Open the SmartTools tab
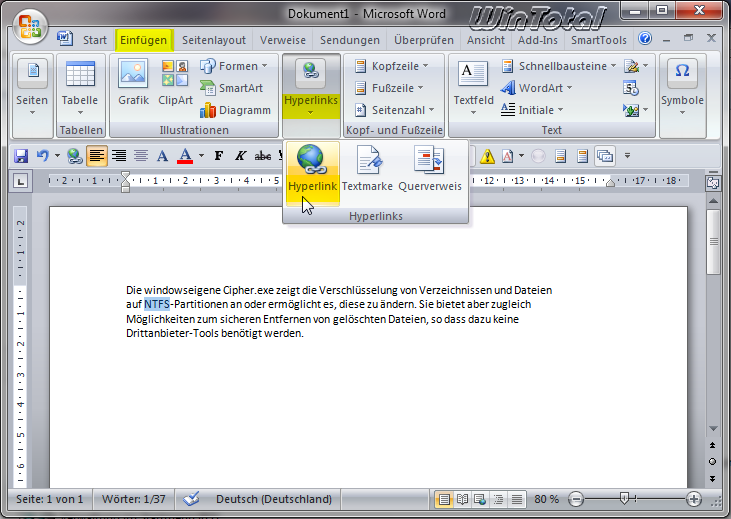Viewport: 731px width, 519px height. click(x=599, y=40)
